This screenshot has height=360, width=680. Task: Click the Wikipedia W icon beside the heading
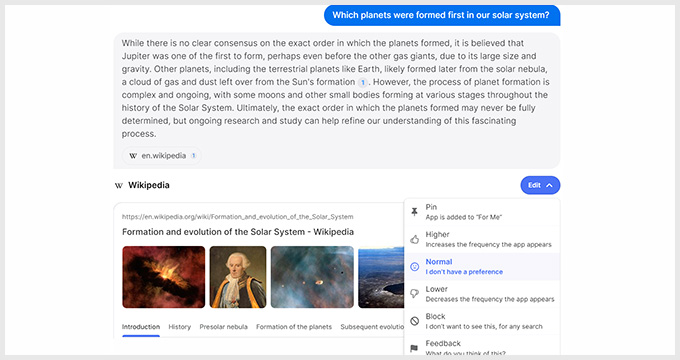click(119, 186)
